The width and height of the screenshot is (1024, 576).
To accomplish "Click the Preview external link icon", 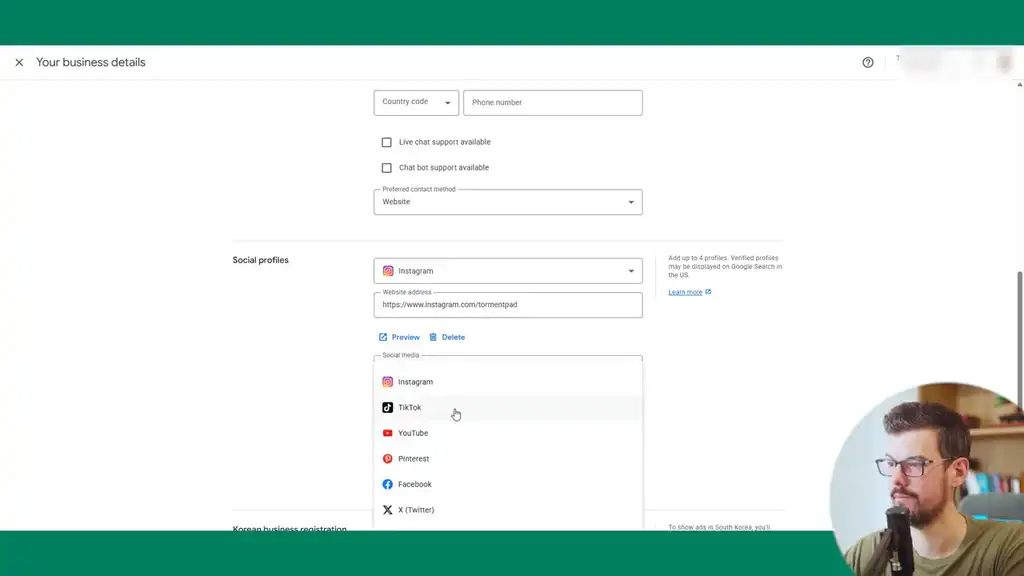I will tap(383, 337).
